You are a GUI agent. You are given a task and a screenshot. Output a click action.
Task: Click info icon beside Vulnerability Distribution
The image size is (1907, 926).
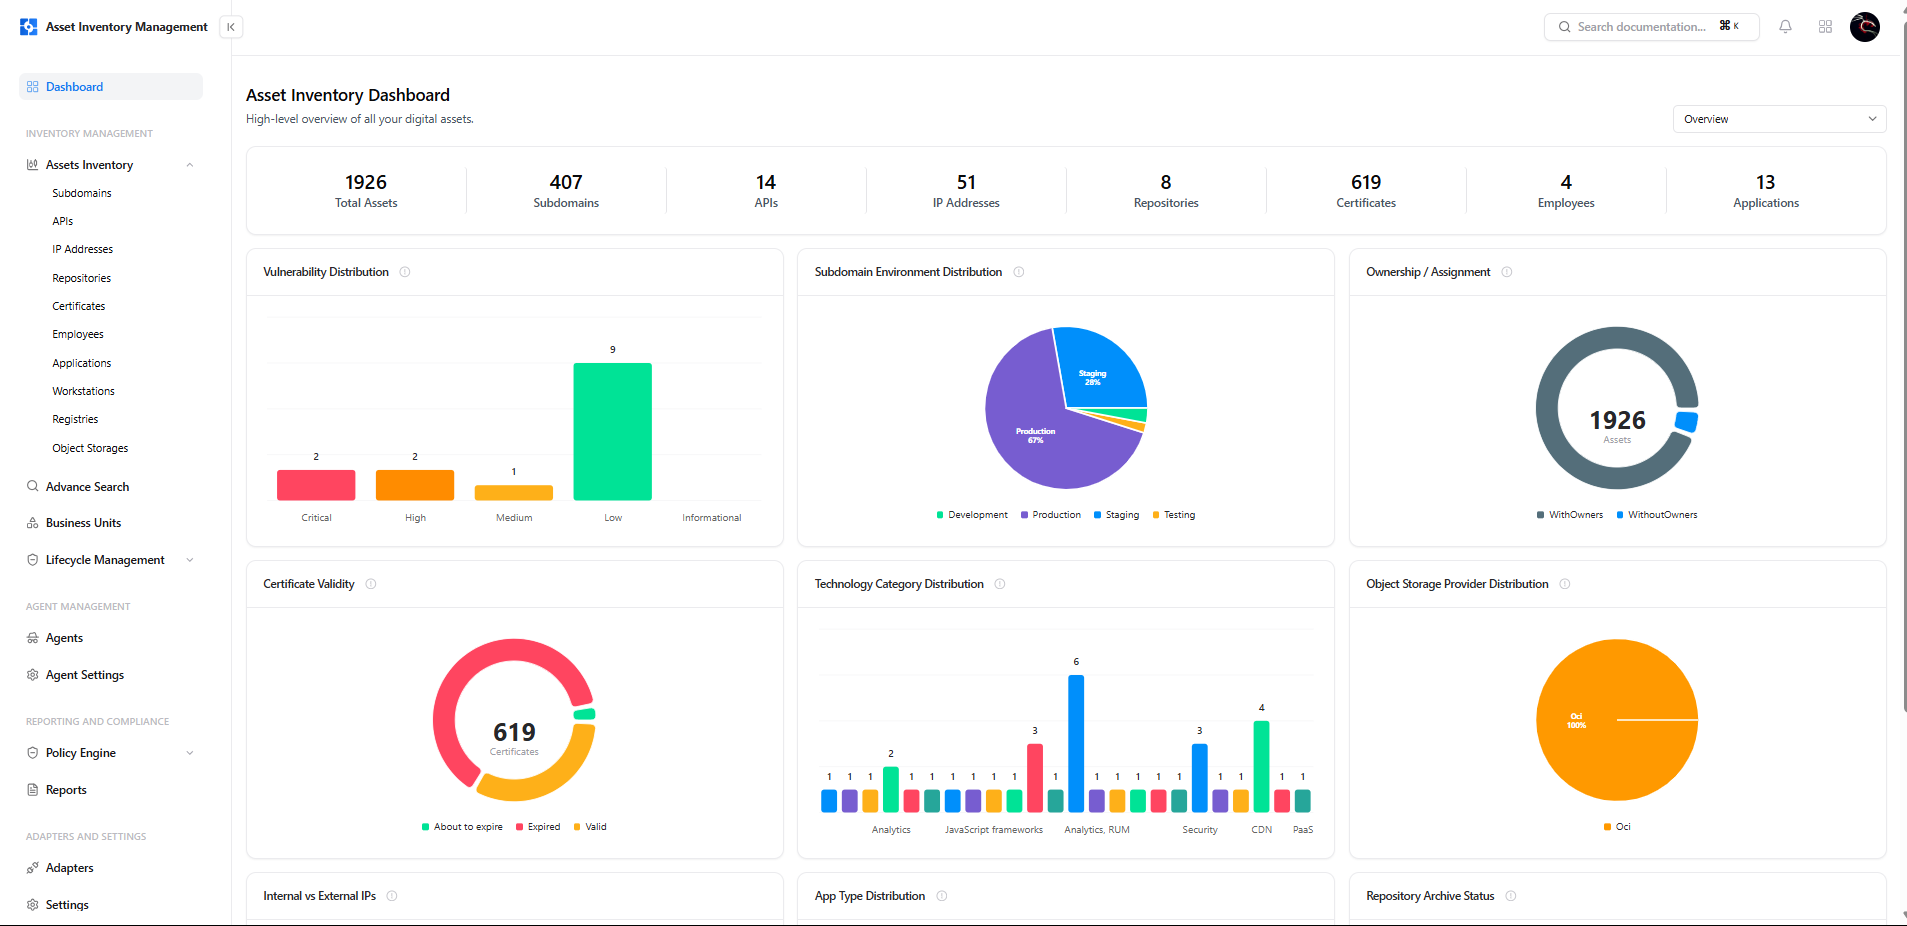coord(405,272)
